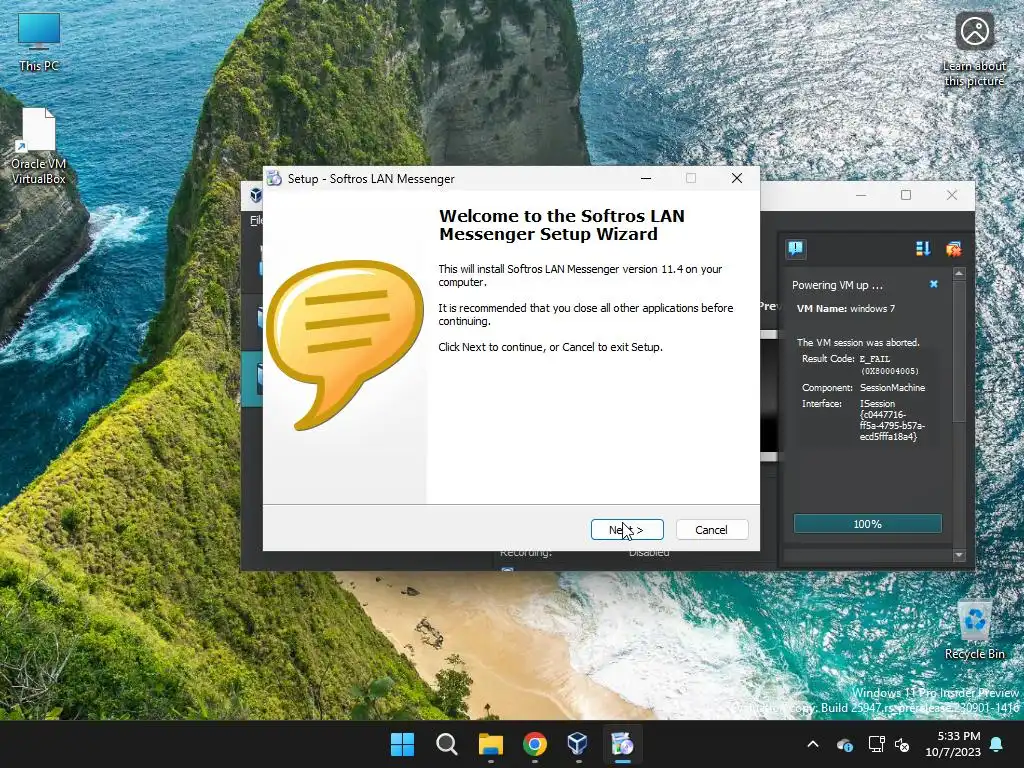Click the VirtualBox notification center icon
The height and width of the screenshot is (768, 1024).
[795, 248]
